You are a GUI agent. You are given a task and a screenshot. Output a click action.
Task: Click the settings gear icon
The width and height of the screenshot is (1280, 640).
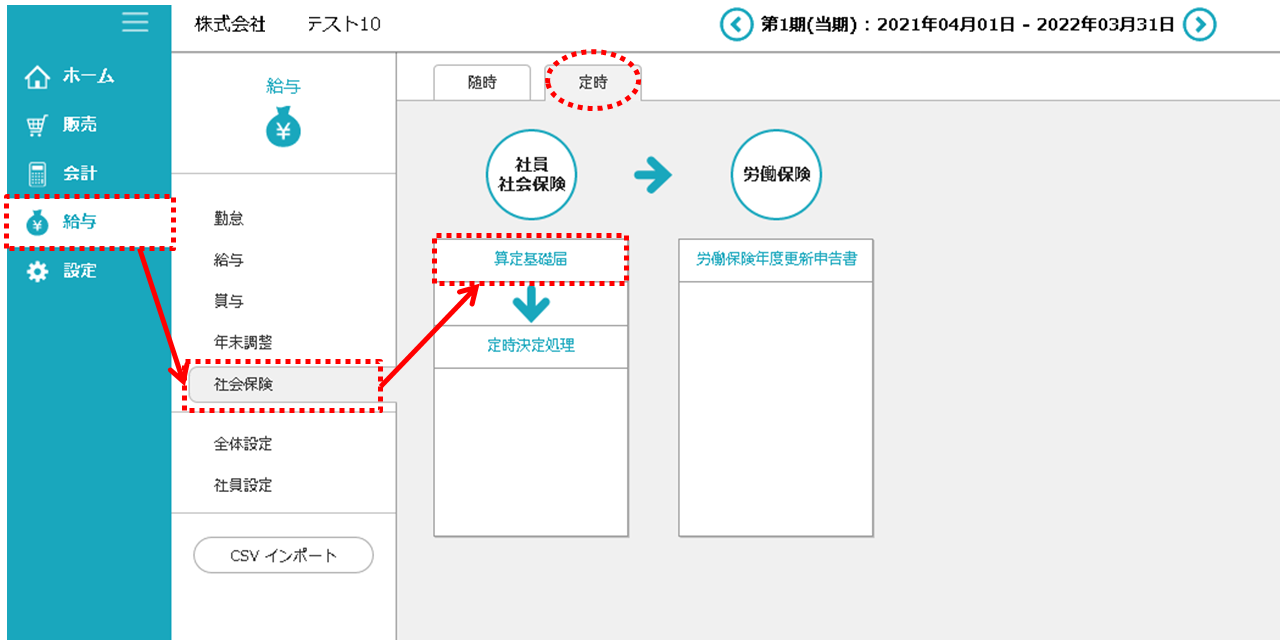coord(37,271)
